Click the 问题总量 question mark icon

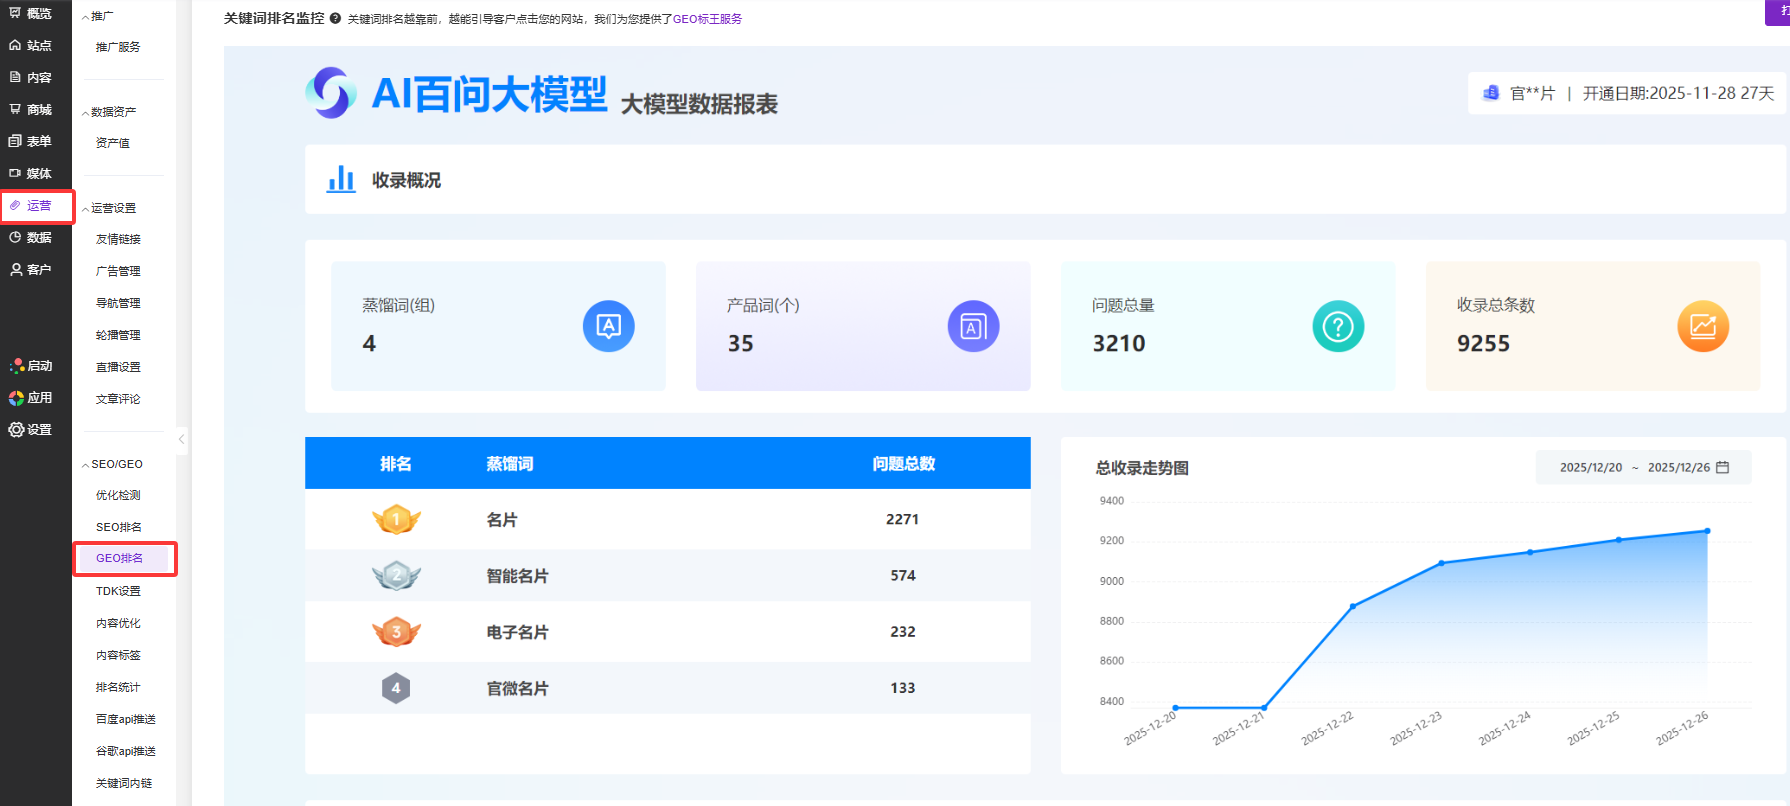click(1338, 326)
